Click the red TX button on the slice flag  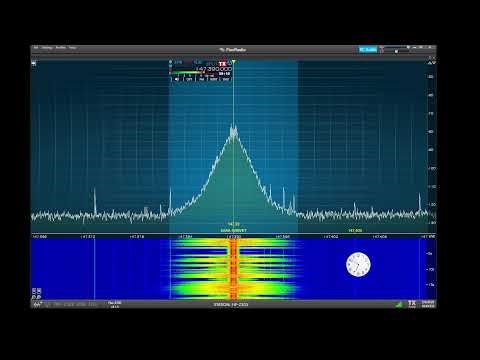[222, 64]
